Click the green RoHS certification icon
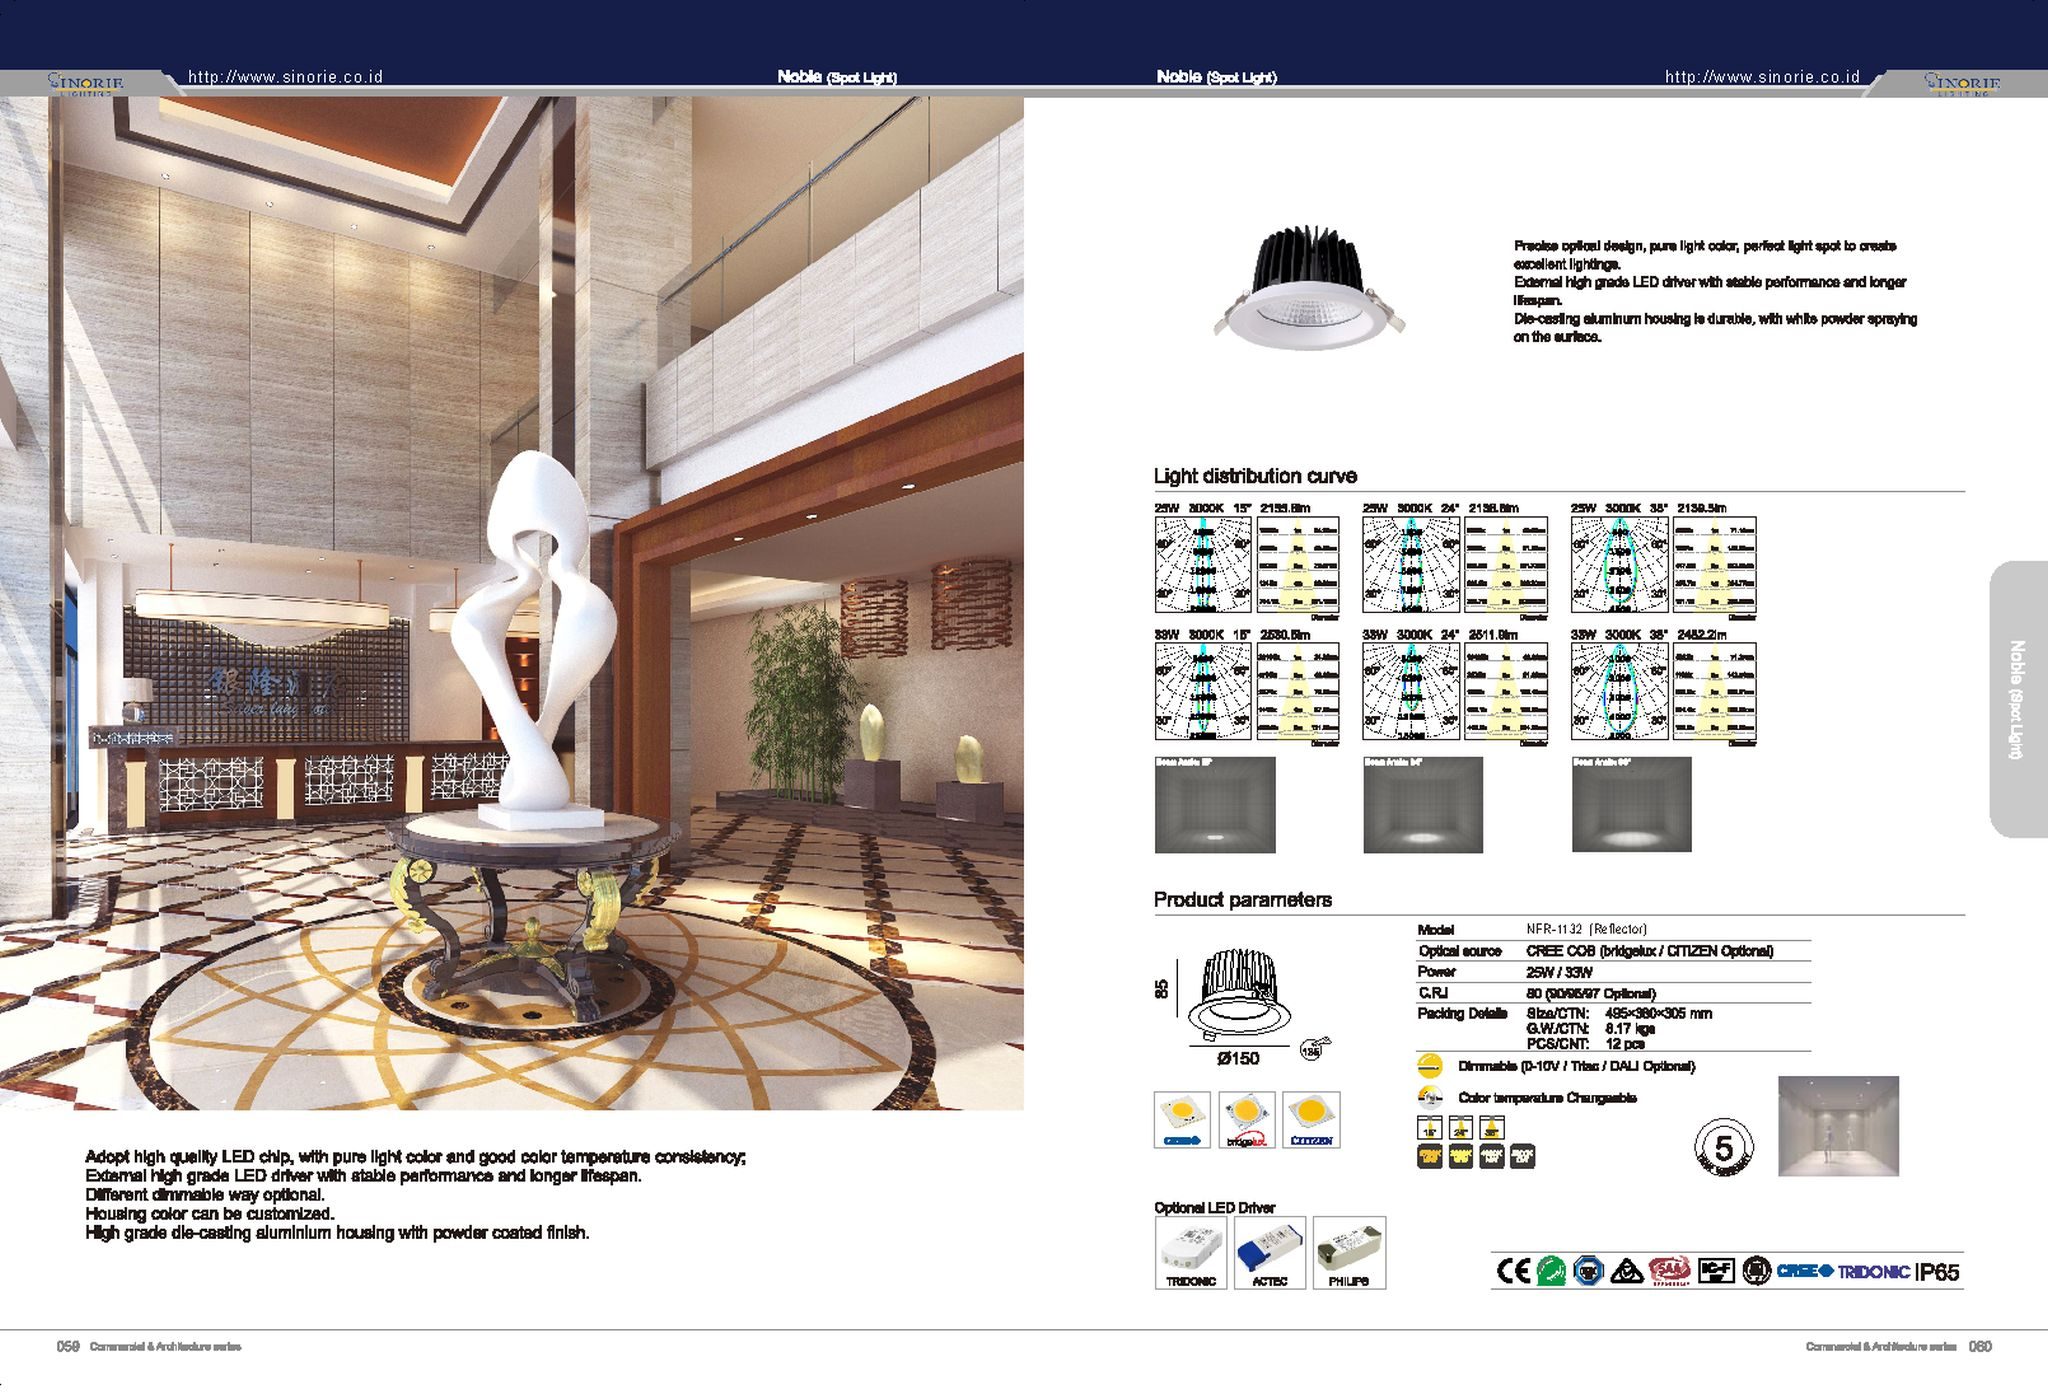The height and width of the screenshot is (1399, 2048). click(x=1551, y=1271)
